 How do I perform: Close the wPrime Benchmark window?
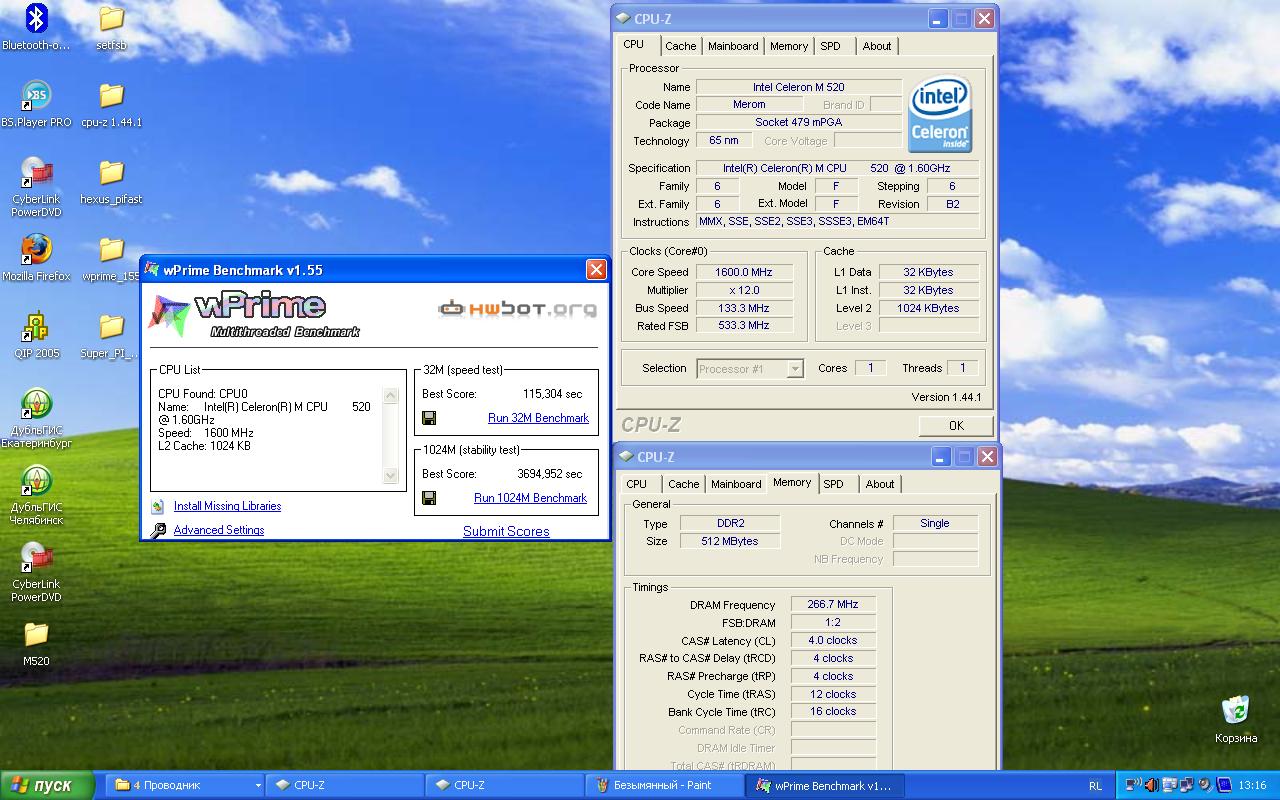(596, 269)
